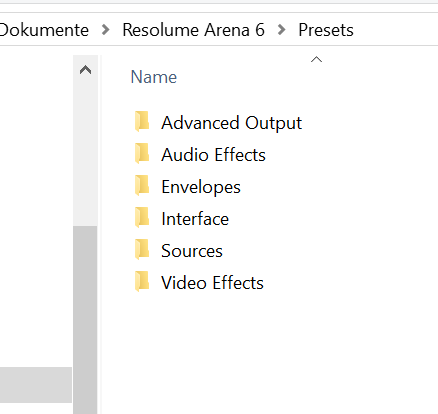438x414 pixels.
Task: Select the Envelopes folder name
Action: (201, 187)
